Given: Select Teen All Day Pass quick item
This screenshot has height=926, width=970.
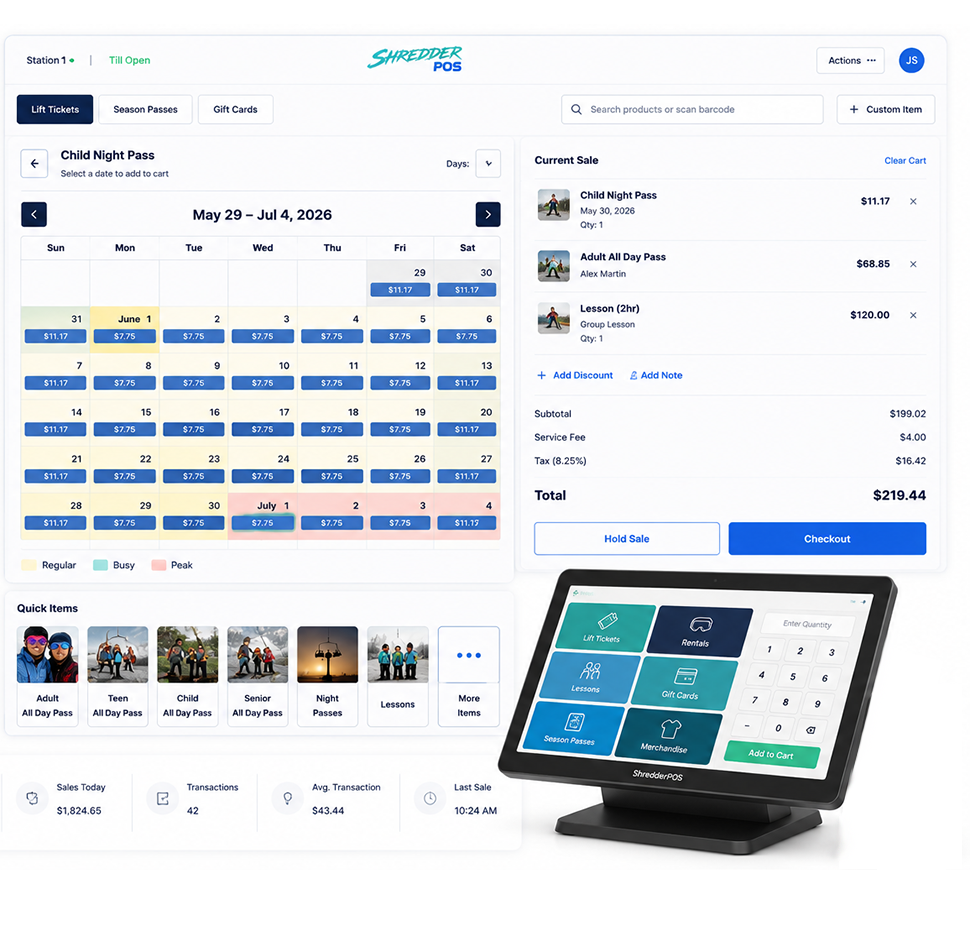Looking at the screenshot, I should [118, 676].
